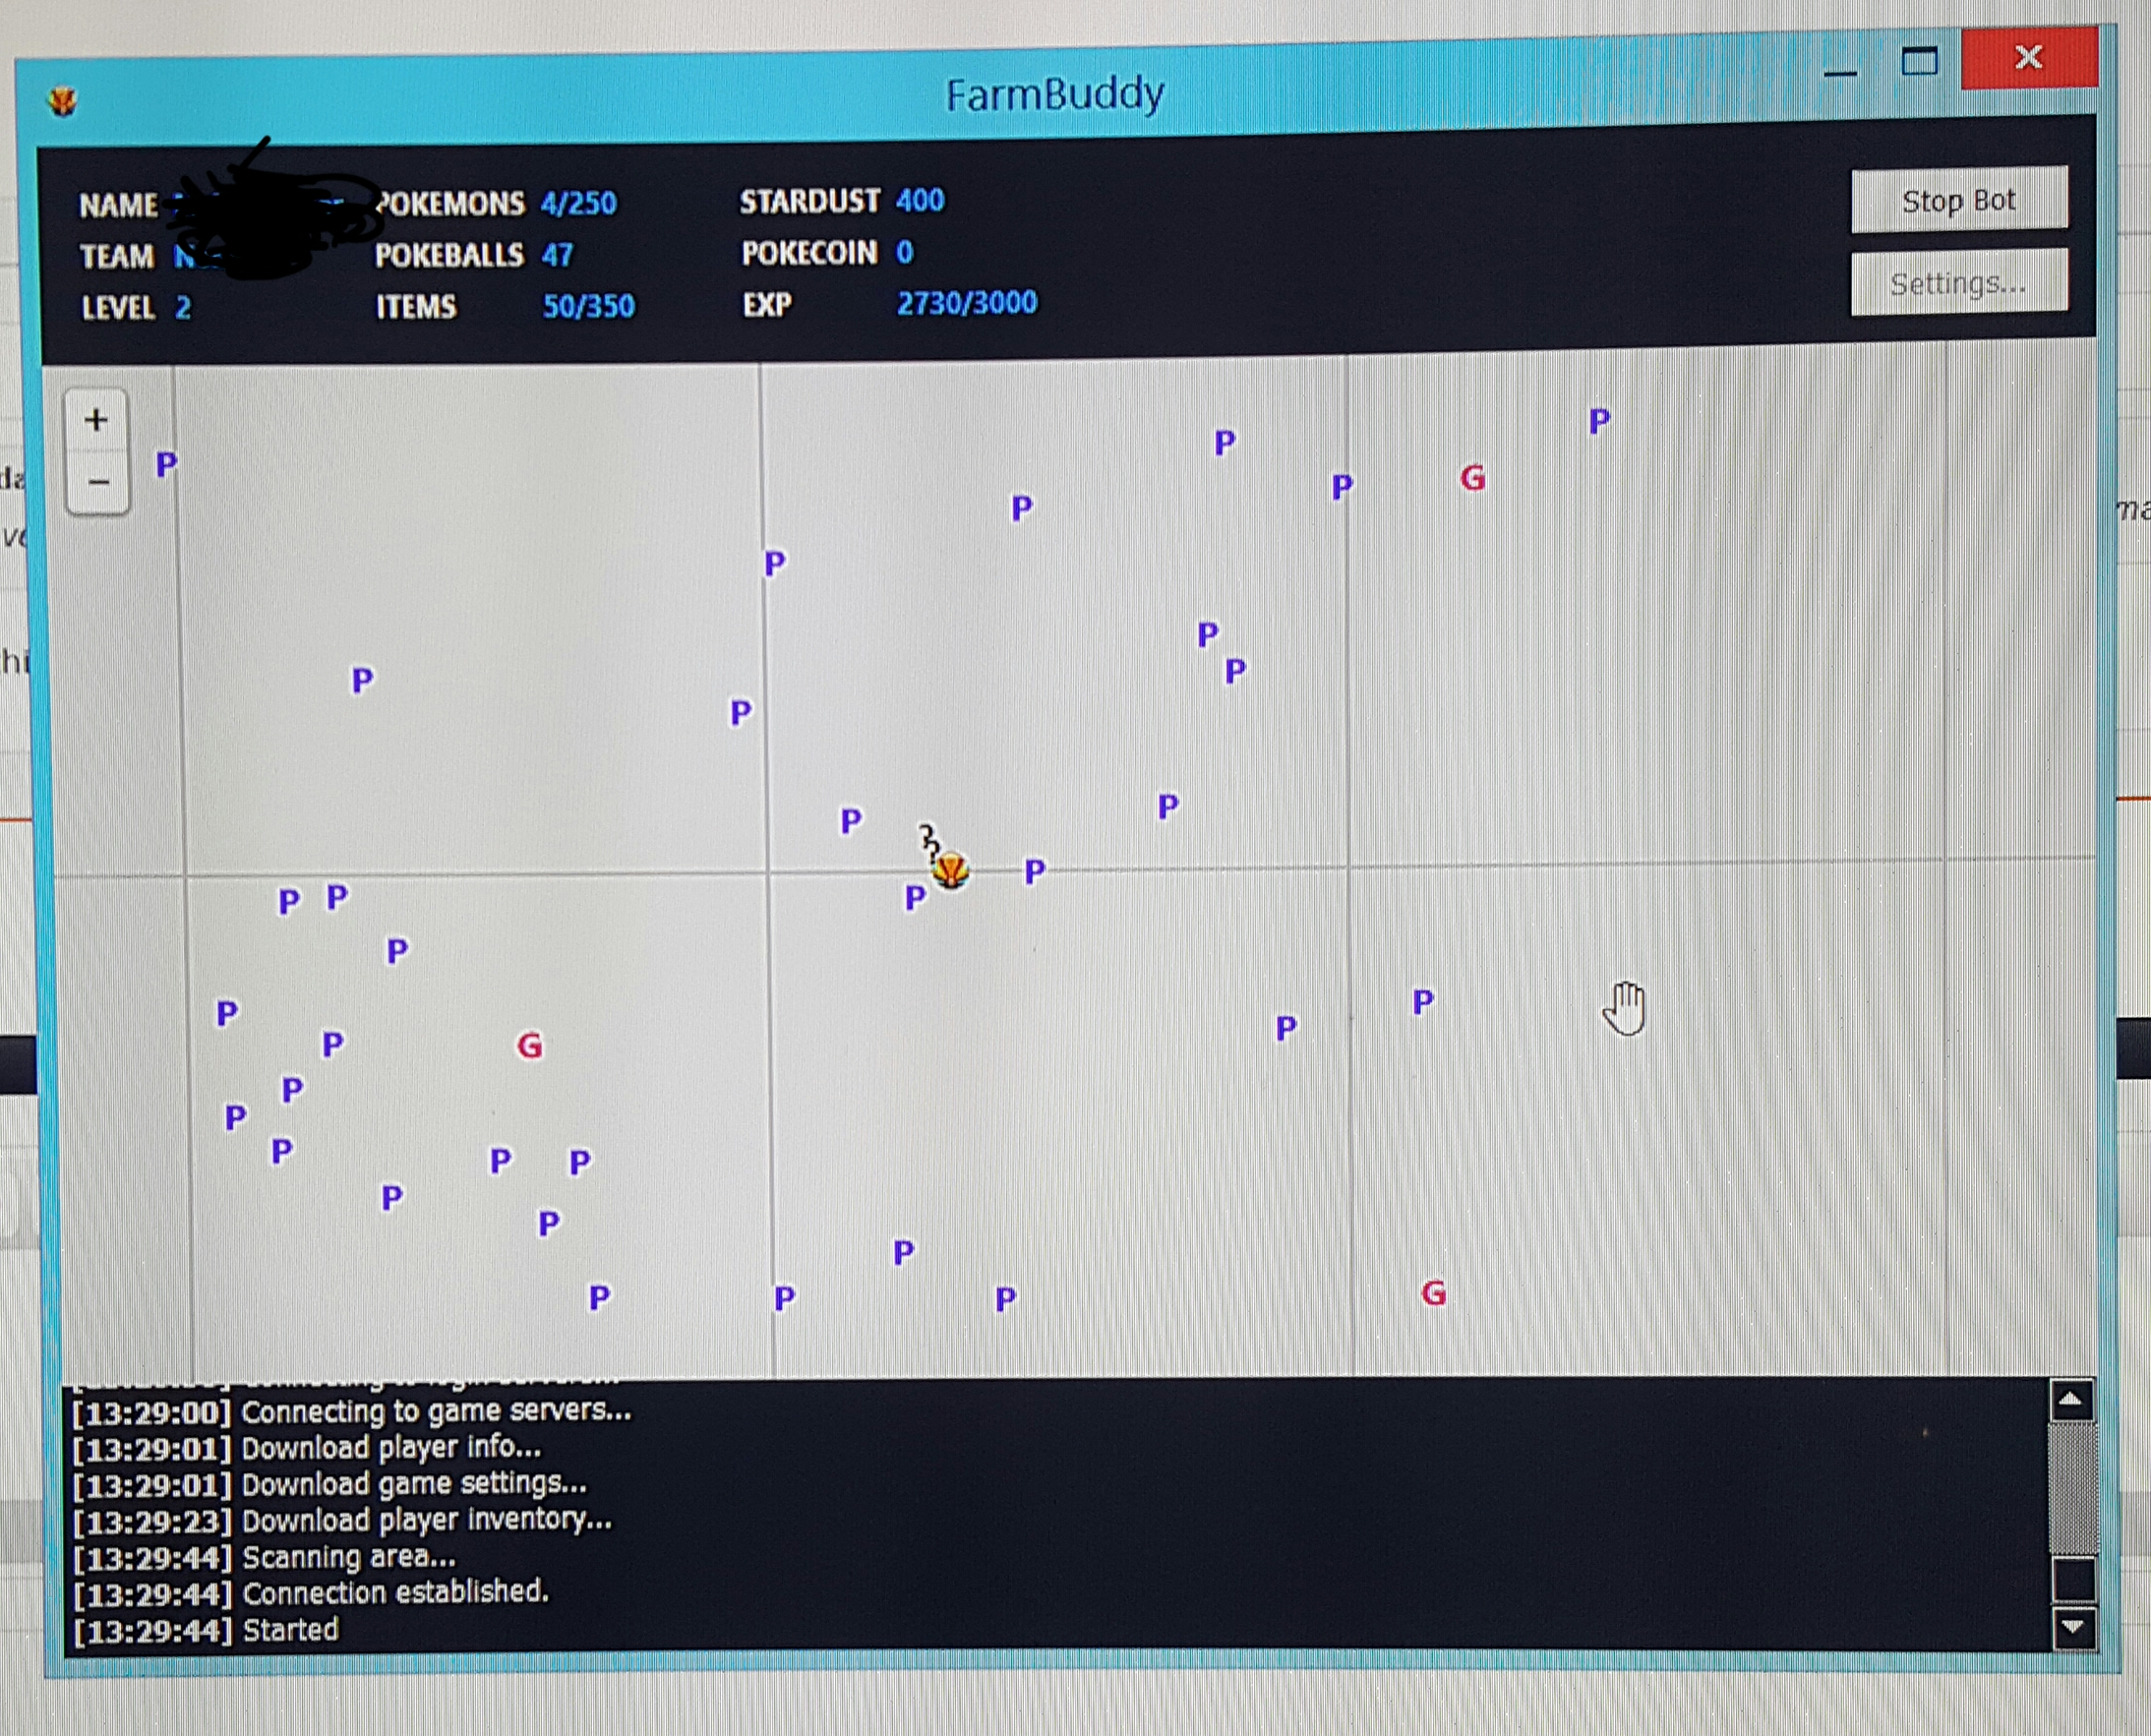The image size is (2151, 1736).
Task: Click log line 'Connection established.'
Action: (311, 1593)
